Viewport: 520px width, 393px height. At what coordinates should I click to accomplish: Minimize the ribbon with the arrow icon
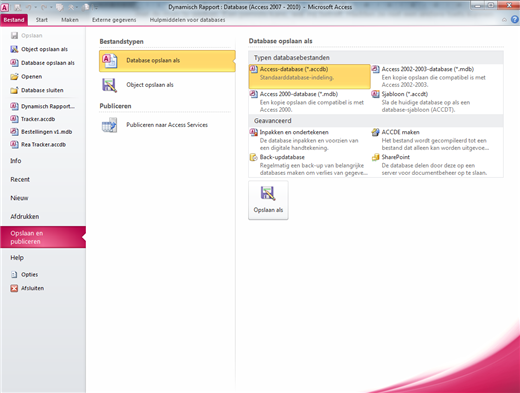(504, 20)
